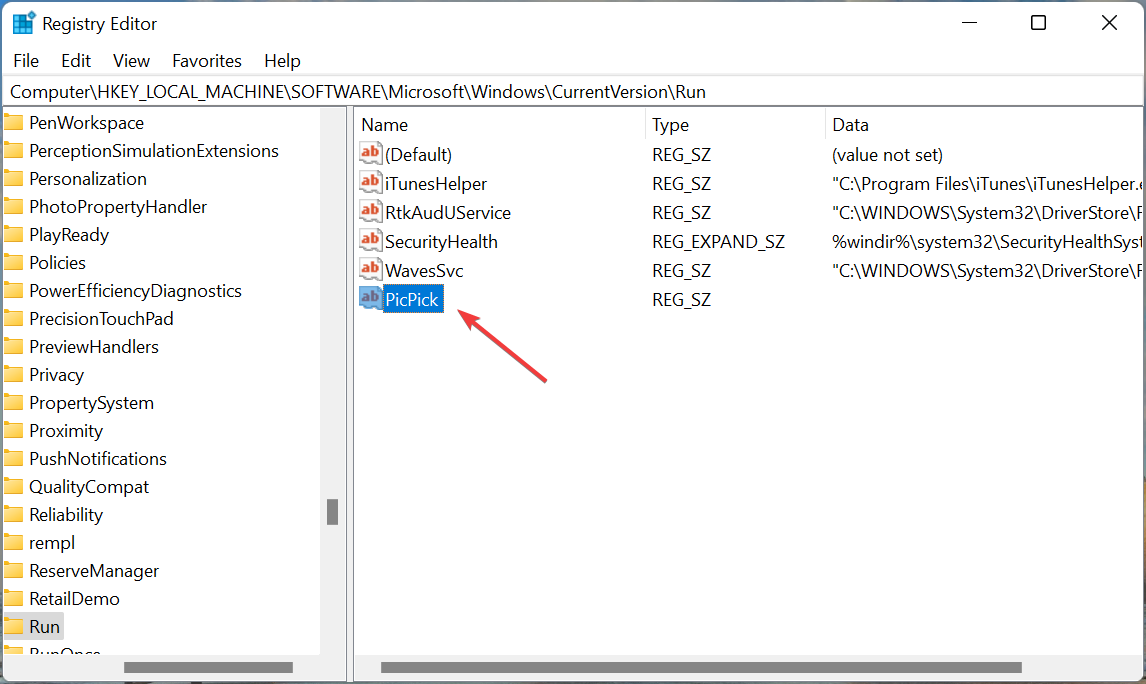
Task: Click the PenWorkspace folder icon
Action: pos(13,123)
